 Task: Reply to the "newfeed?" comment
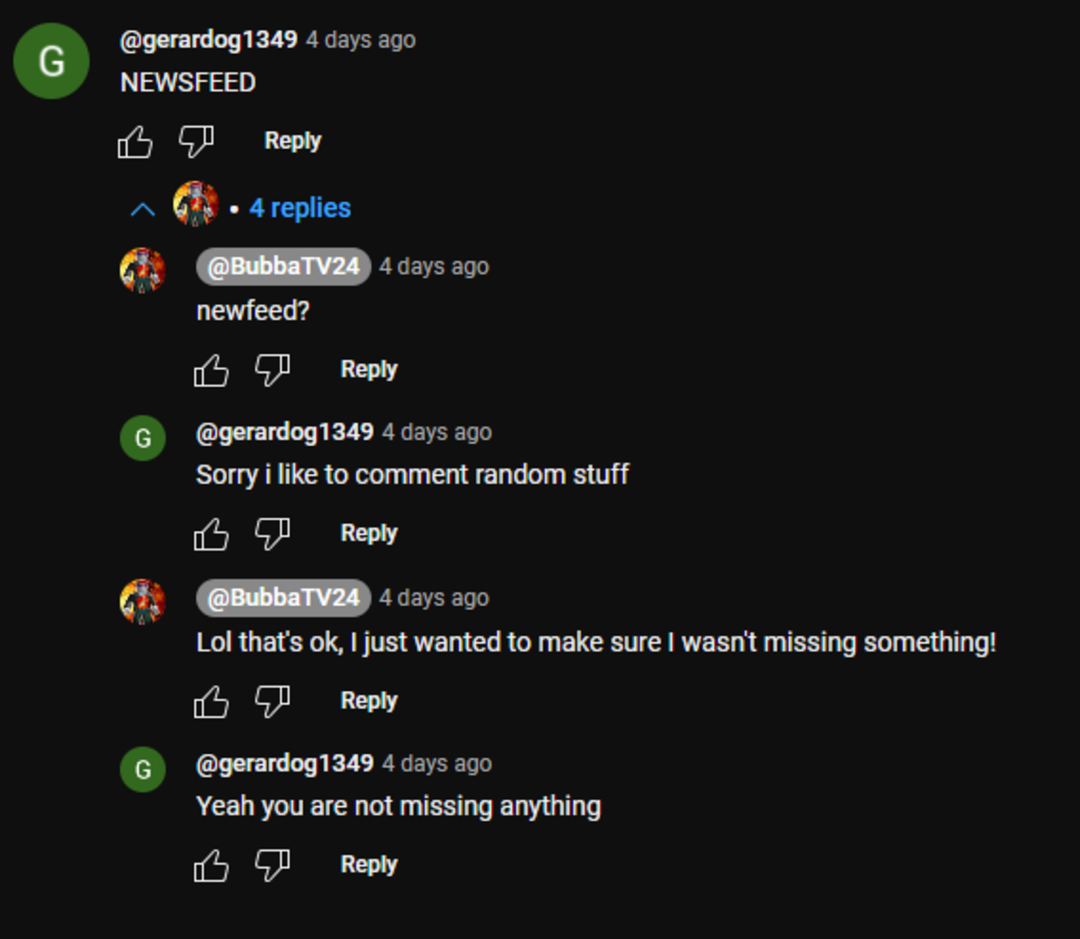coord(368,369)
